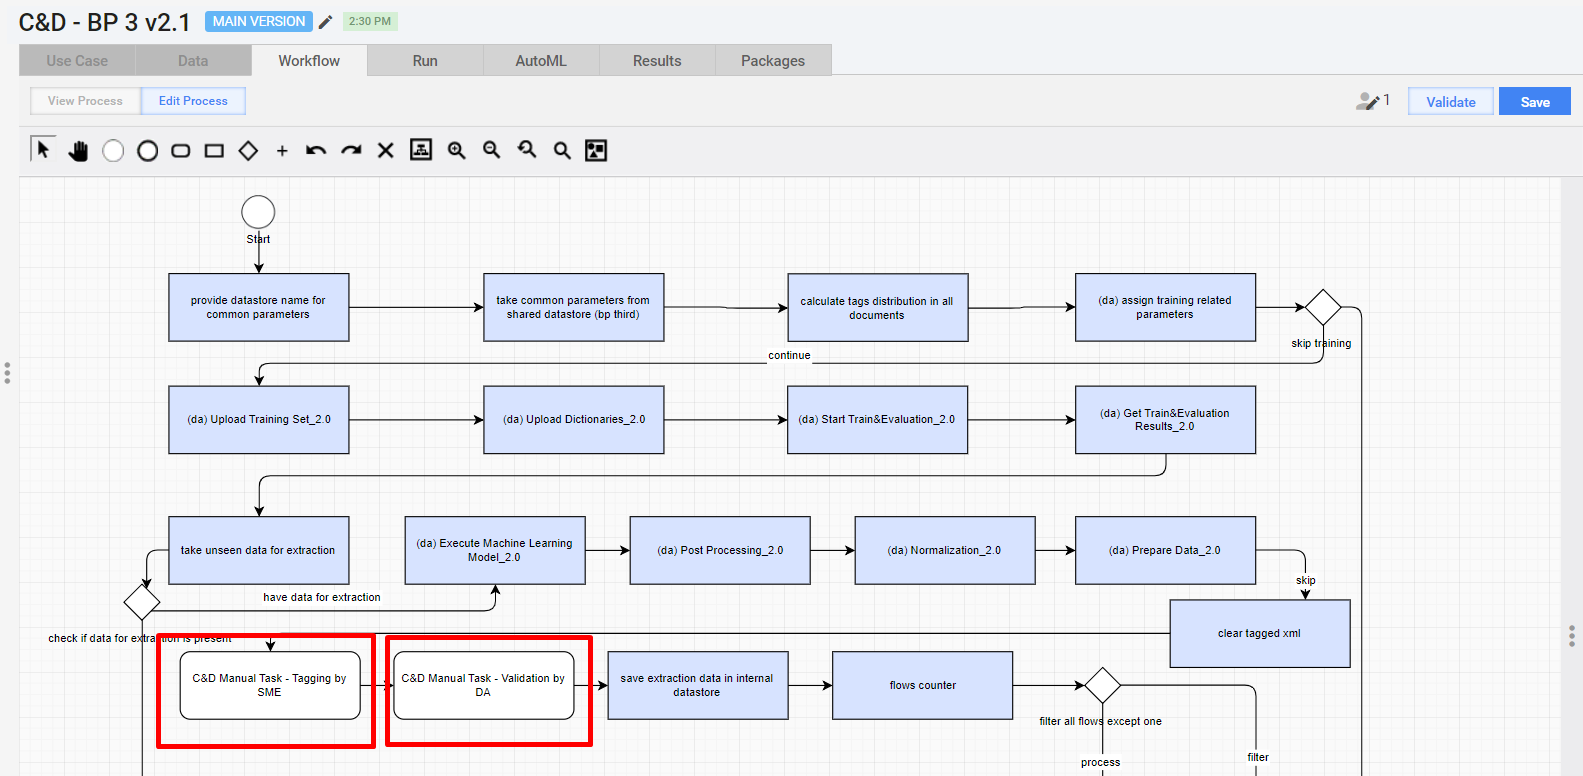Select 'provide datastore name for common parameters' node
Viewport: 1583px width, 776px height.
point(259,308)
